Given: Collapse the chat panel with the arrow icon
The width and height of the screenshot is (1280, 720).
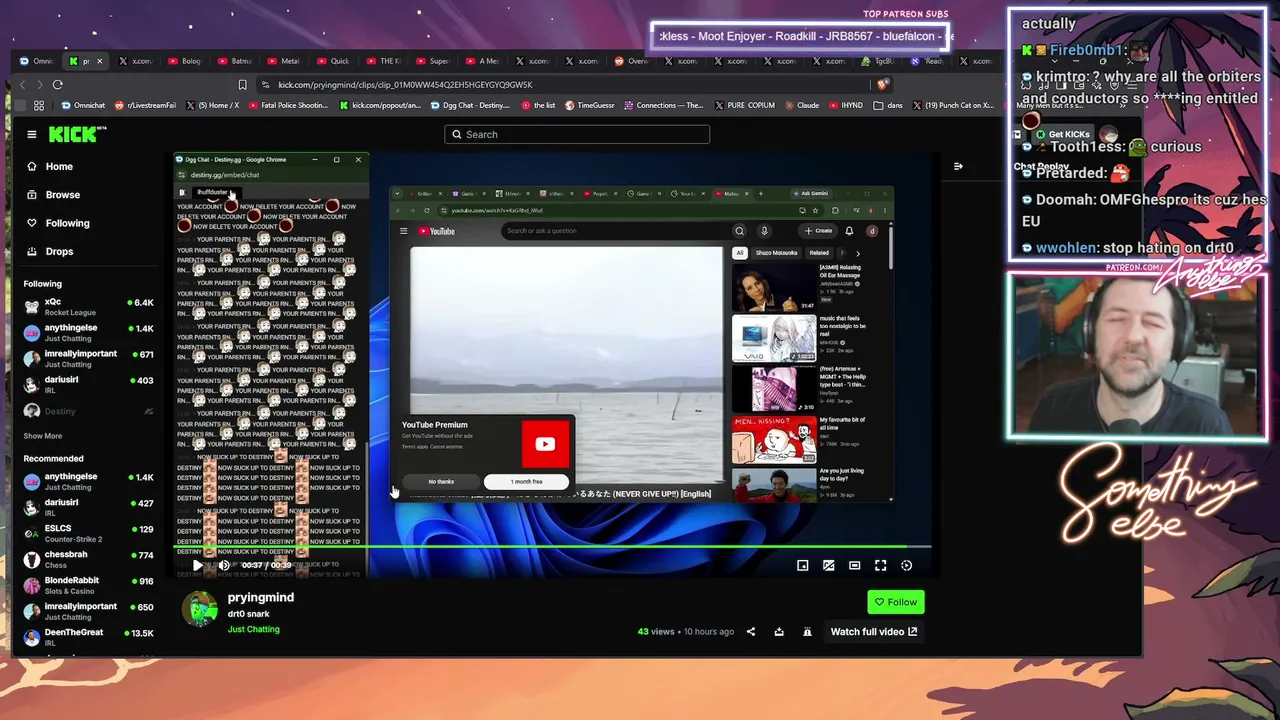Looking at the screenshot, I should tap(958, 166).
